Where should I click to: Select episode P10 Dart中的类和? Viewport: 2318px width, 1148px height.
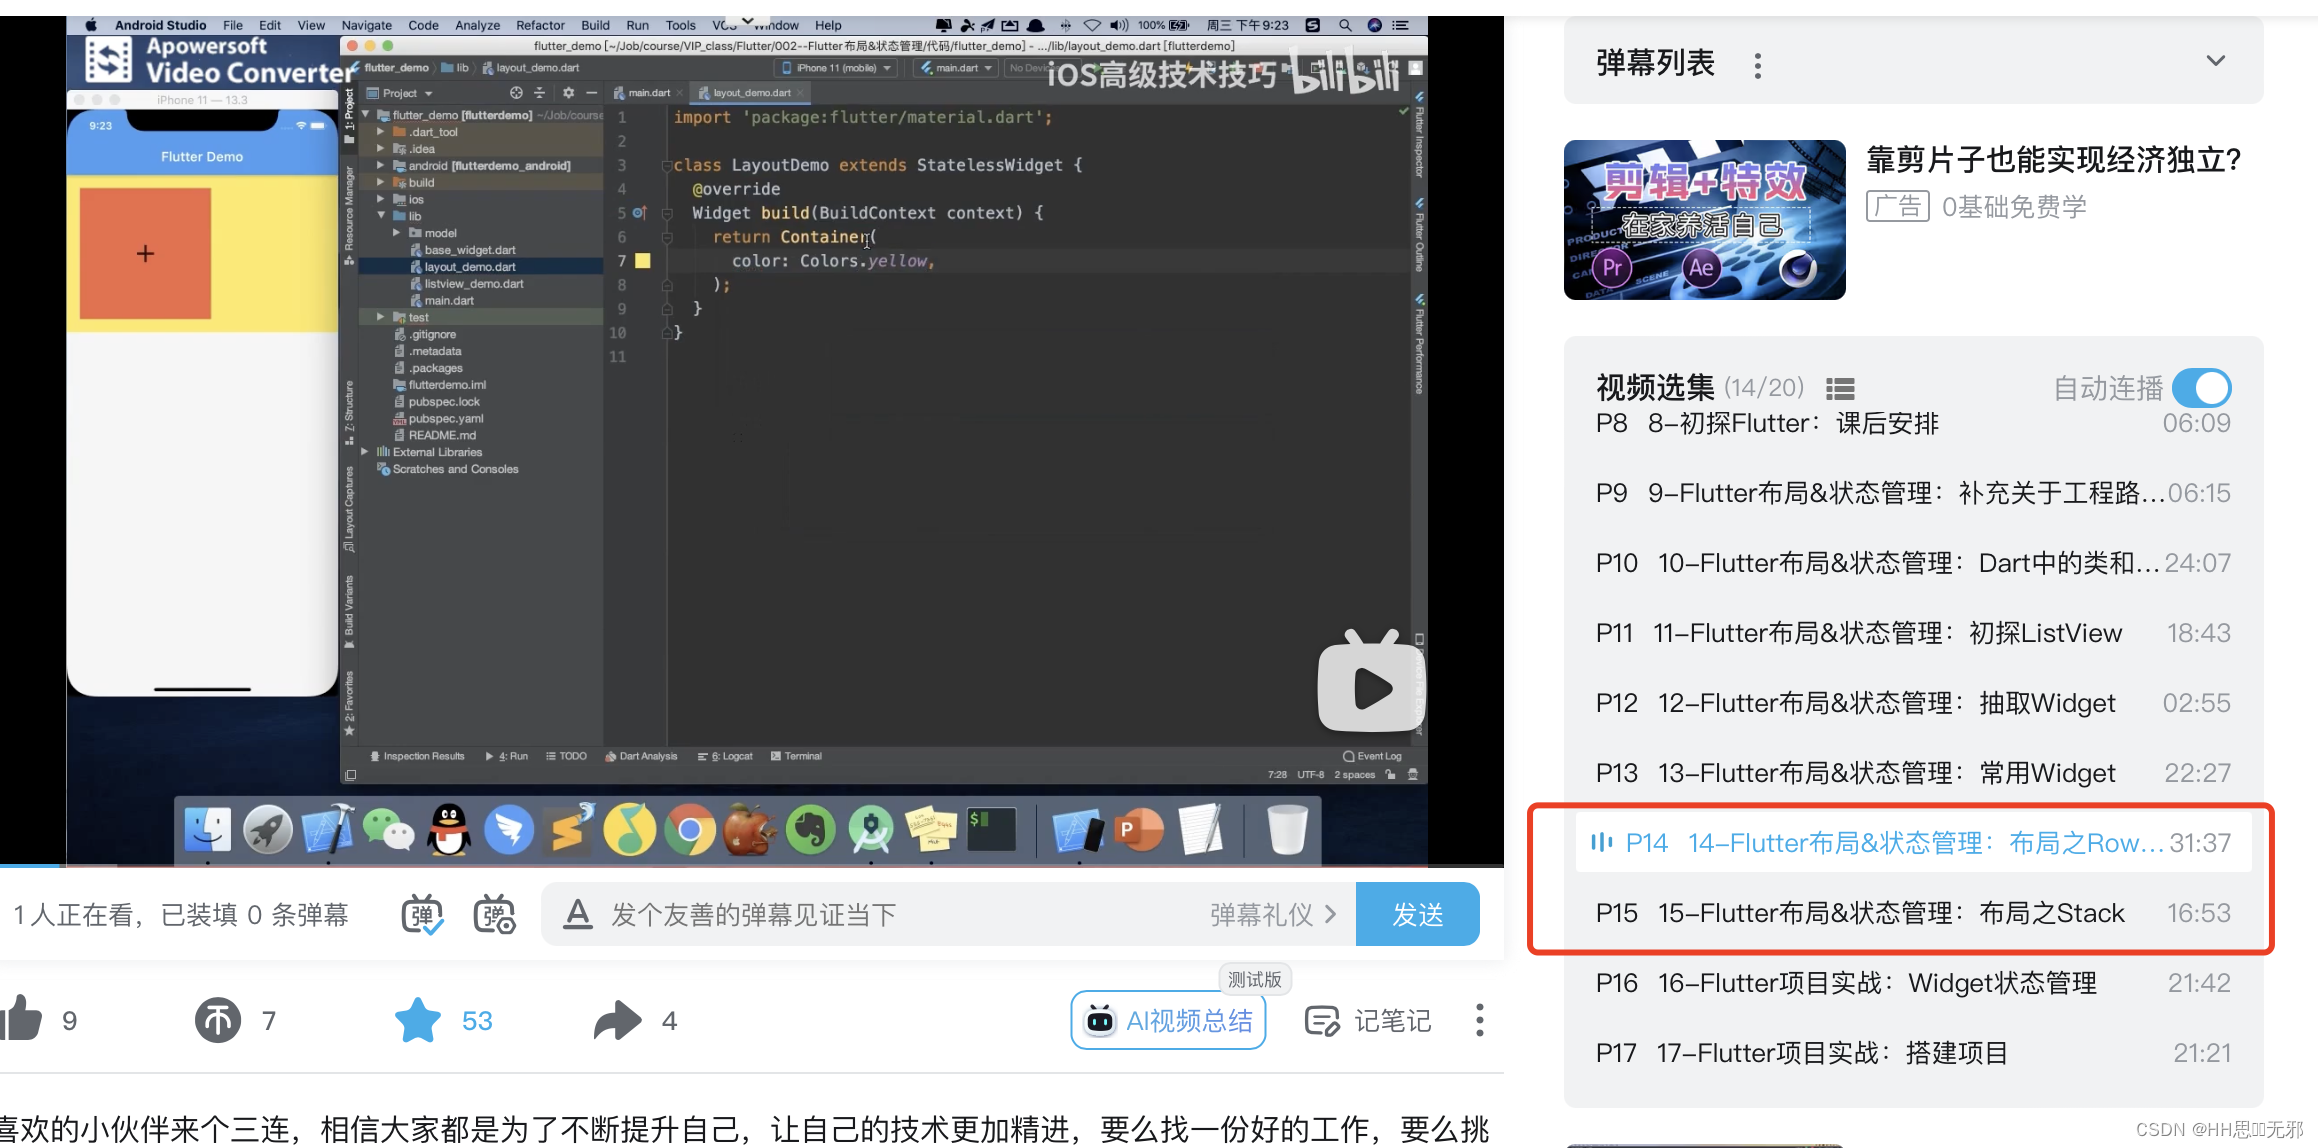[1912, 563]
